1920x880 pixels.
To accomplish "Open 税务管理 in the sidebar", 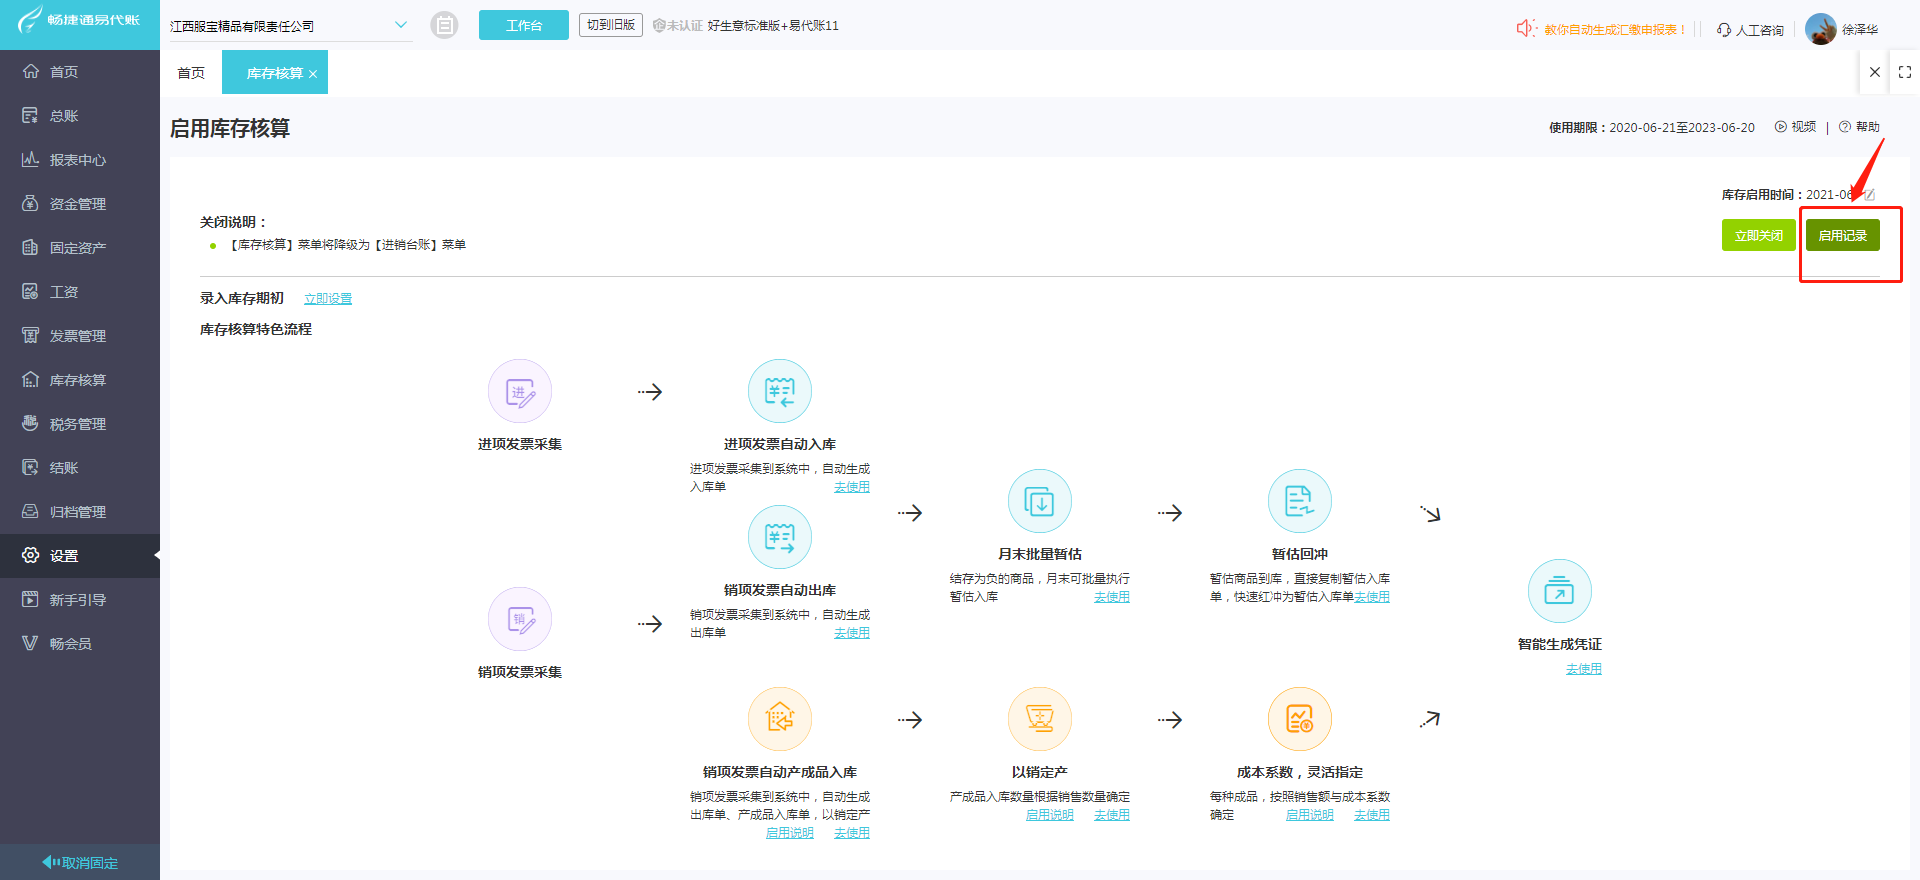I will [78, 424].
